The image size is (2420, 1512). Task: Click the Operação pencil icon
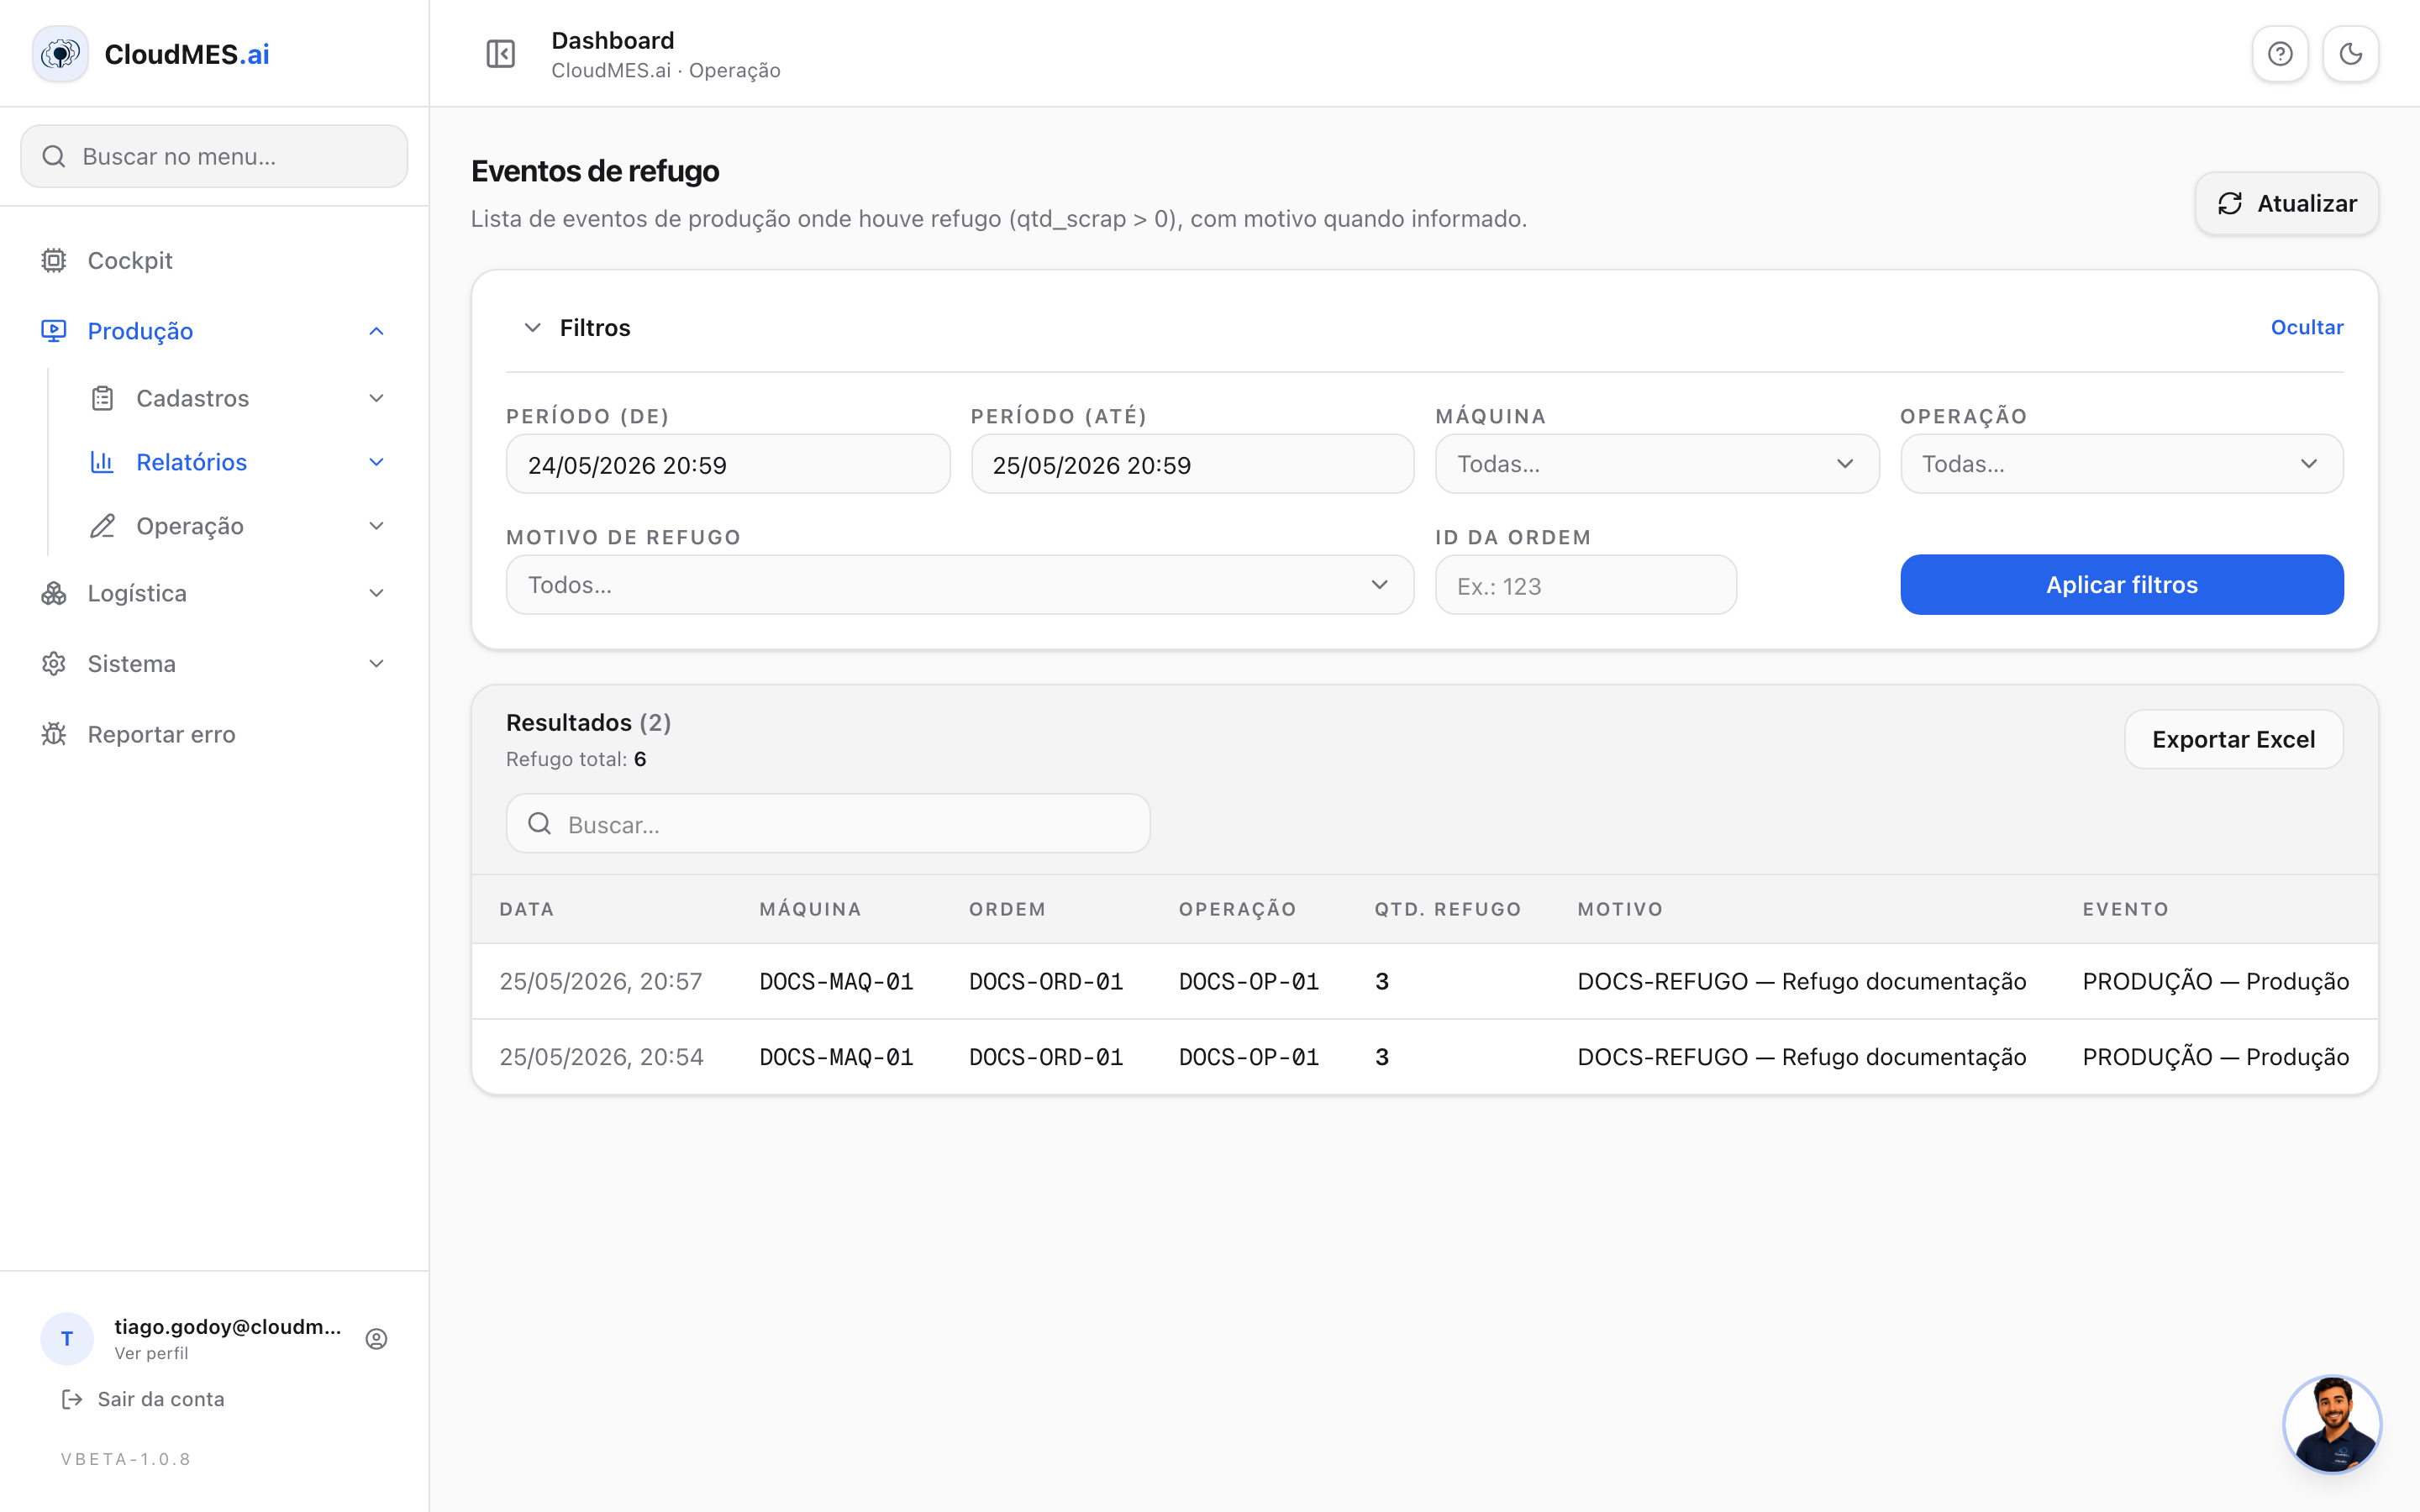tap(102, 526)
